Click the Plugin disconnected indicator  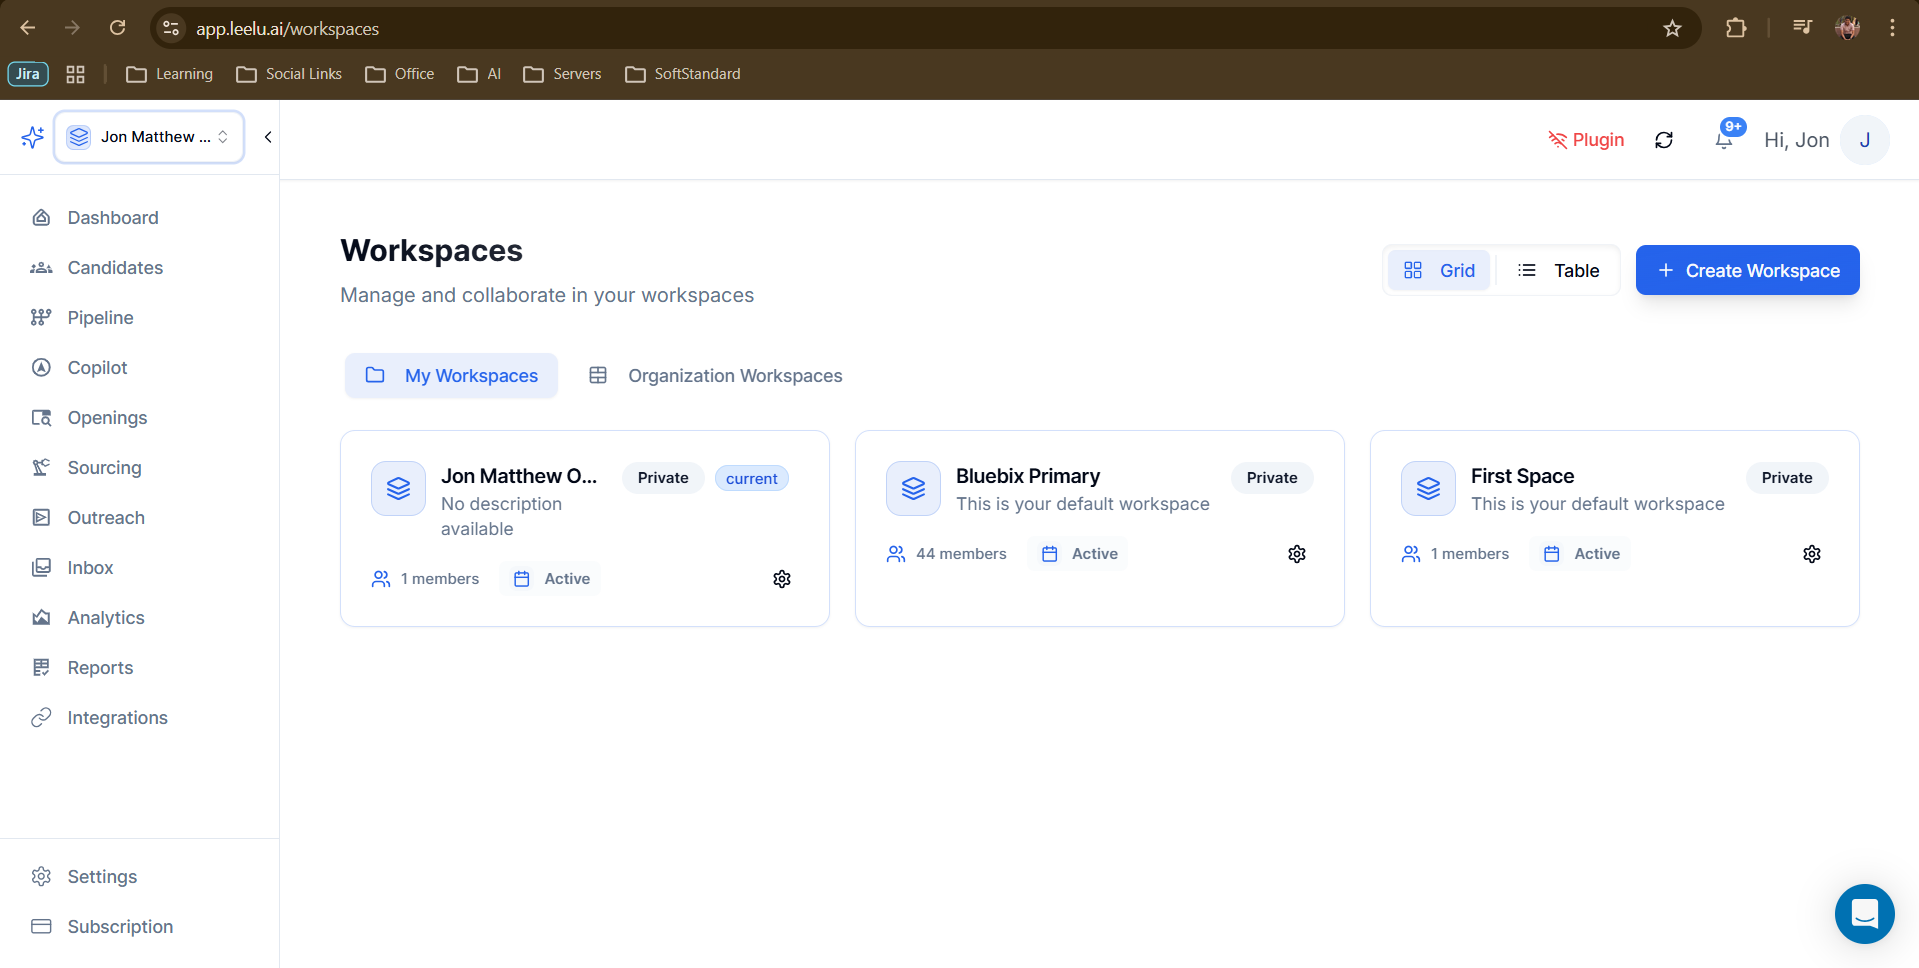(x=1586, y=140)
